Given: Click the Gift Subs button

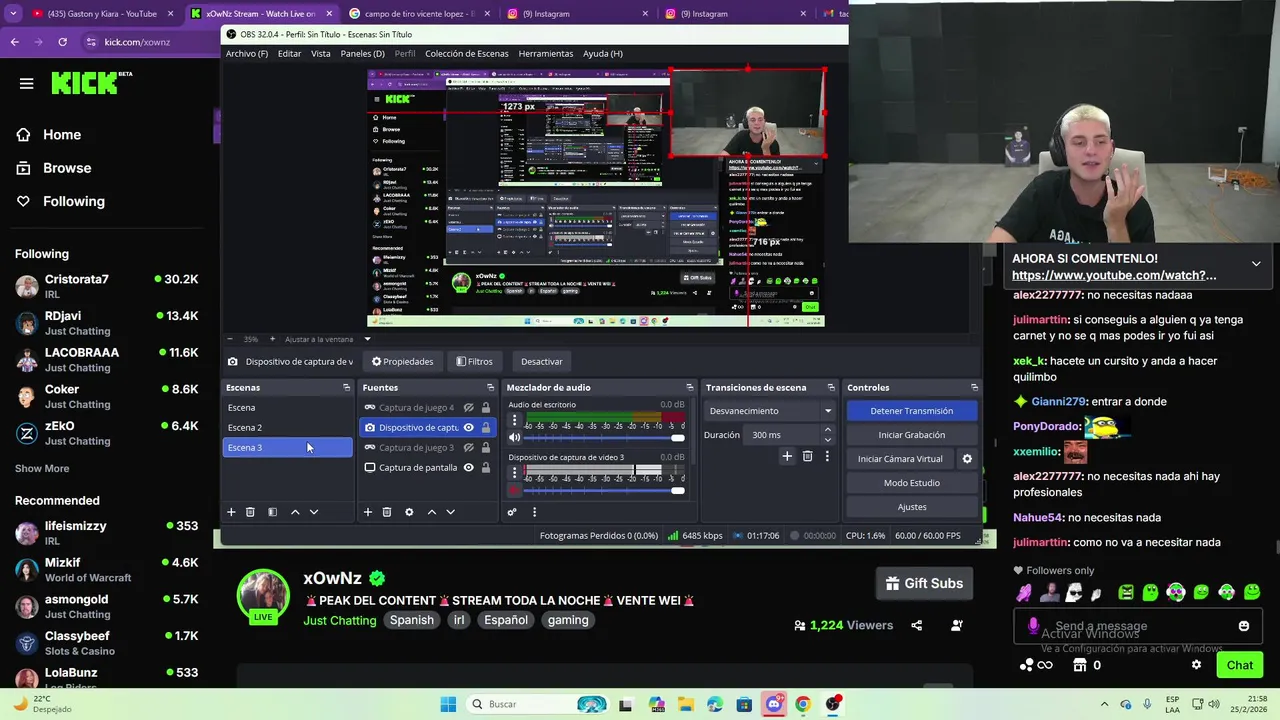Looking at the screenshot, I should (925, 583).
